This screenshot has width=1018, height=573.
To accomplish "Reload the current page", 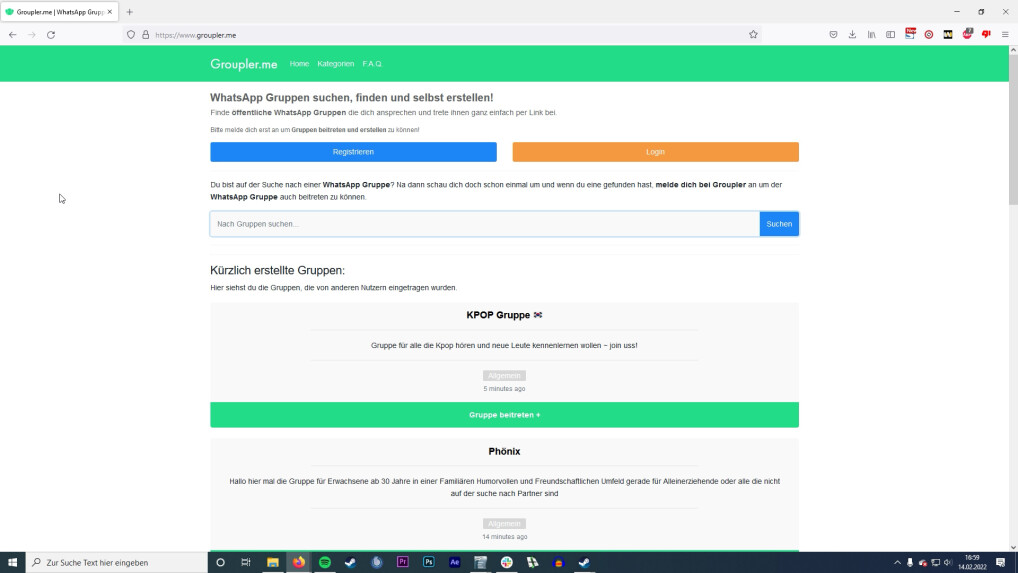I will pyautogui.click(x=51, y=34).
